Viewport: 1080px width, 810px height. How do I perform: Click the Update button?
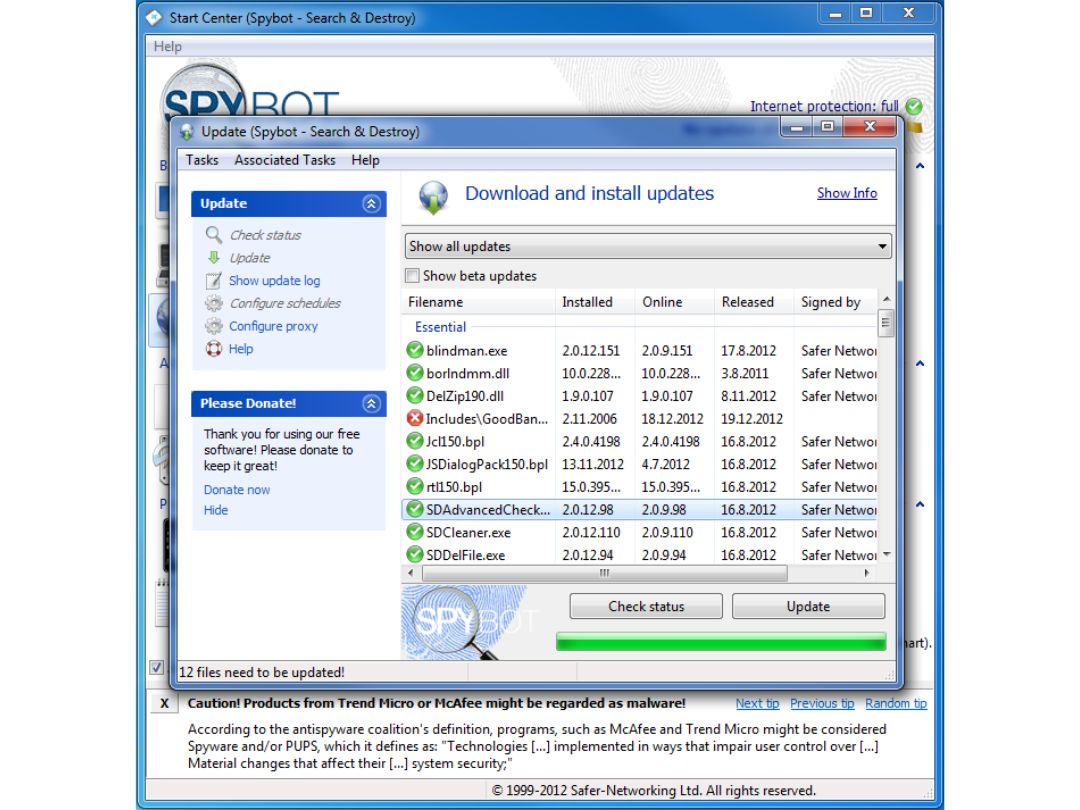(808, 606)
